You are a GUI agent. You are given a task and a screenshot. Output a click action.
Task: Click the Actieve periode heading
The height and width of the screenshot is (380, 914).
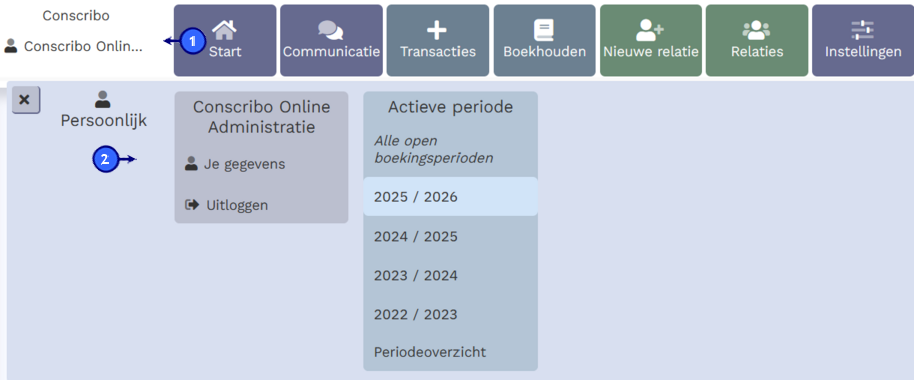click(451, 107)
